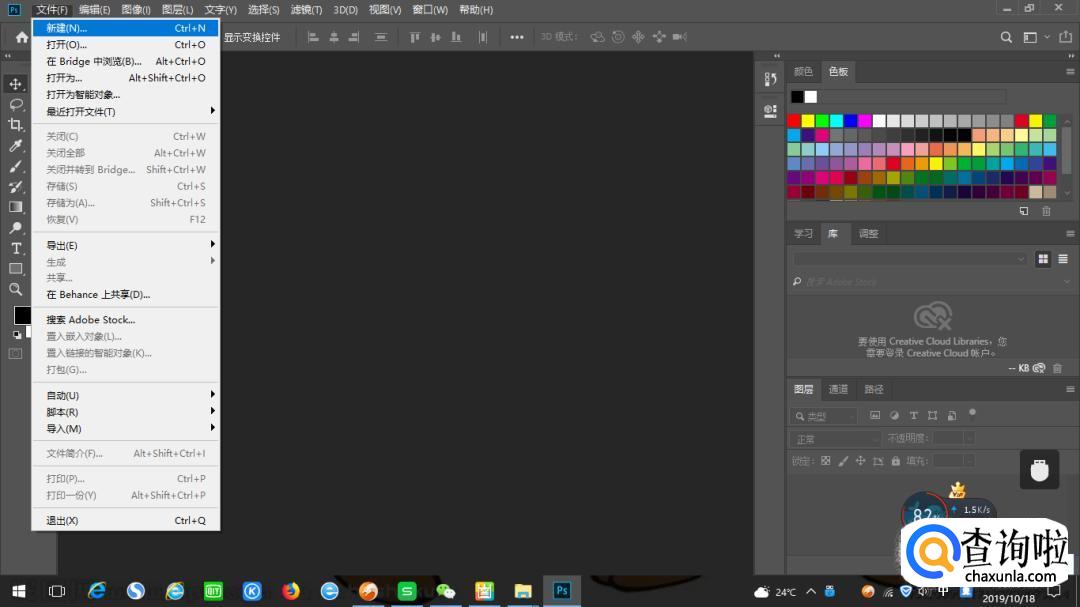
Task: Switch library to grid view
Action: click(x=1043, y=259)
